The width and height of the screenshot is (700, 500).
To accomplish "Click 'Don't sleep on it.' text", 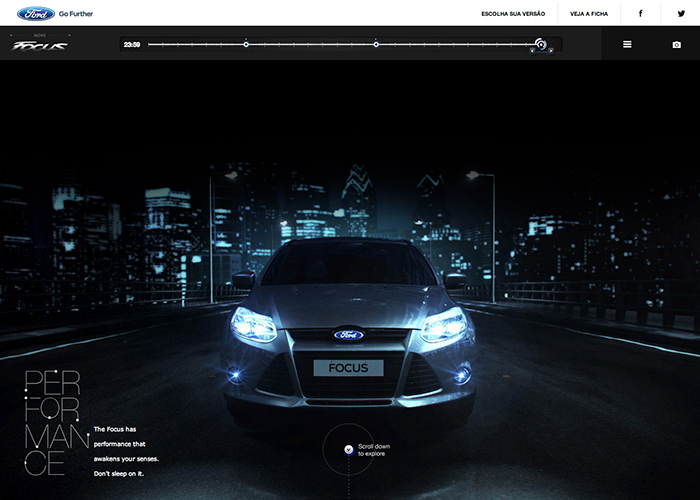I will tap(119, 474).
